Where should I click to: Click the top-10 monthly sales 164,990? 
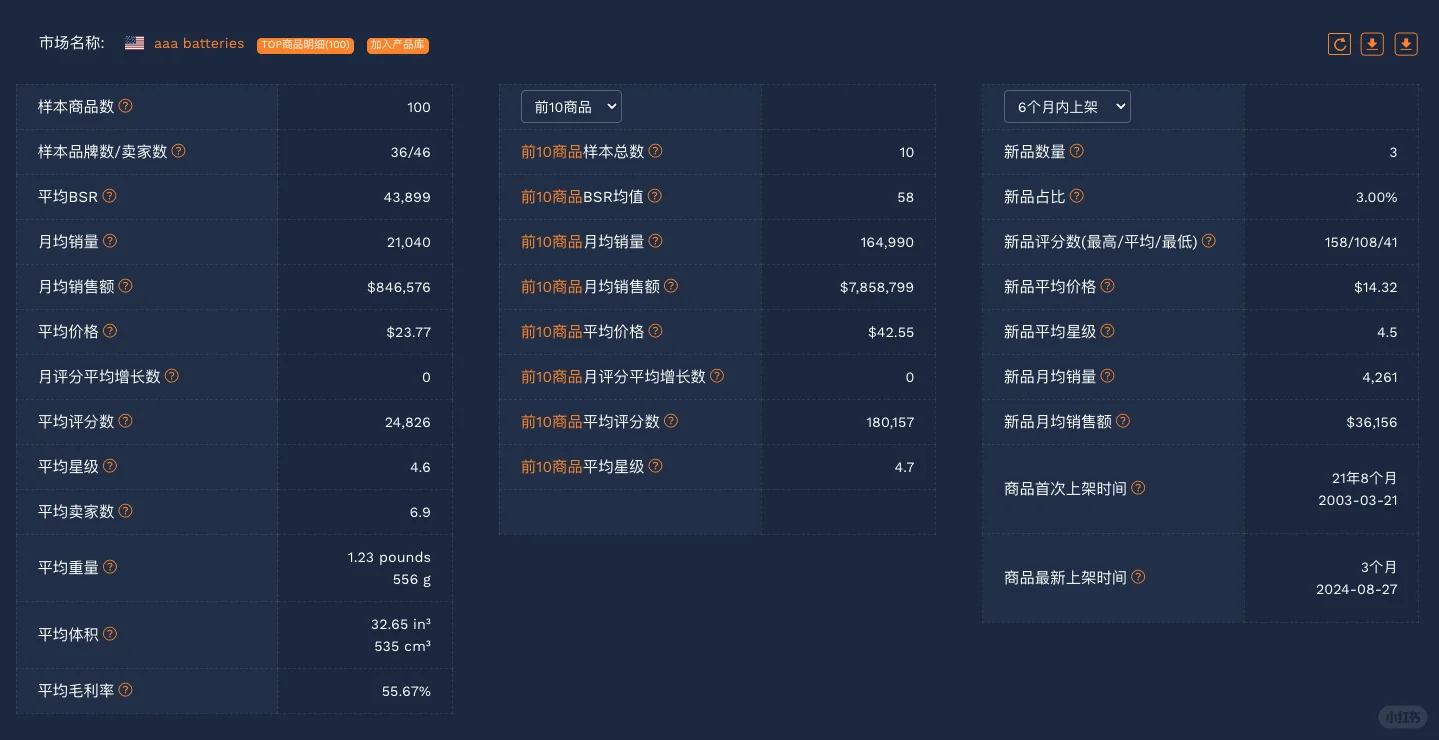pos(887,242)
